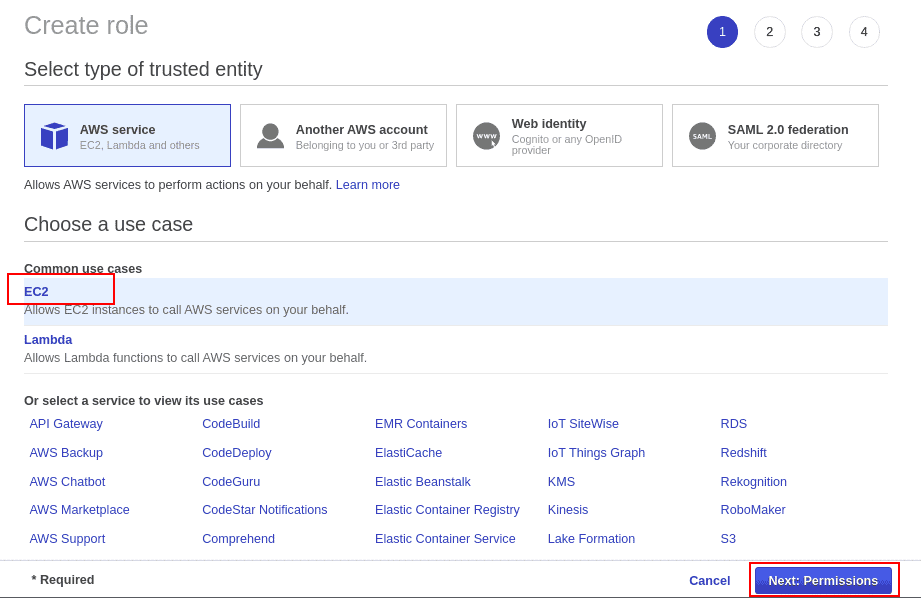Select AWS service trusted entity card

point(127,136)
